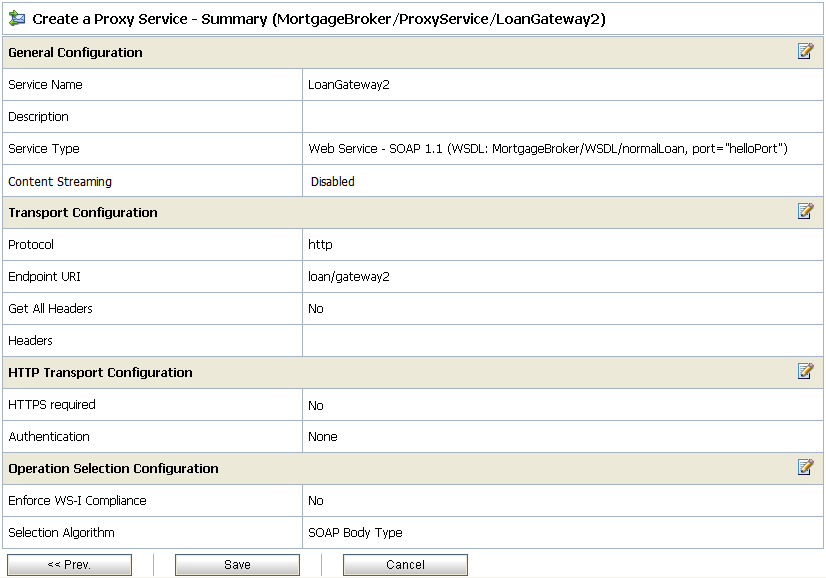The image size is (826, 578).
Task: Click the Selection Algorithm label
Action: coord(61,533)
